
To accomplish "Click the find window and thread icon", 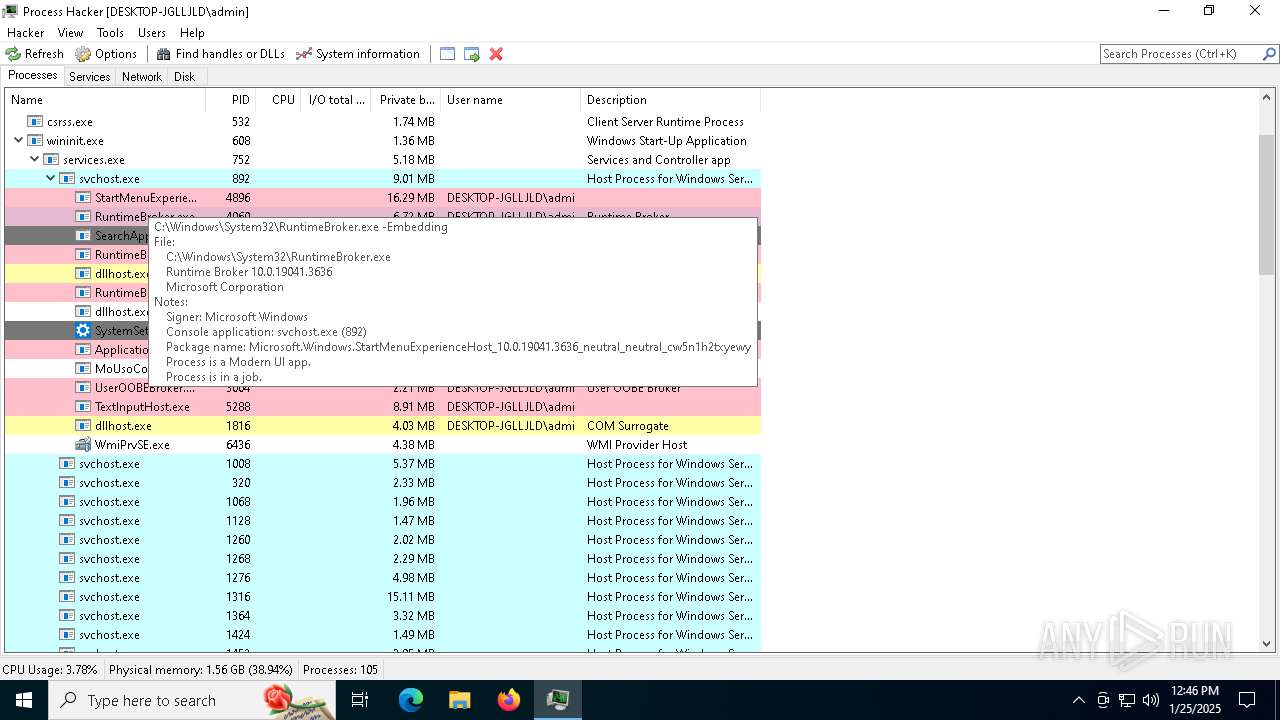I will pos(471,54).
